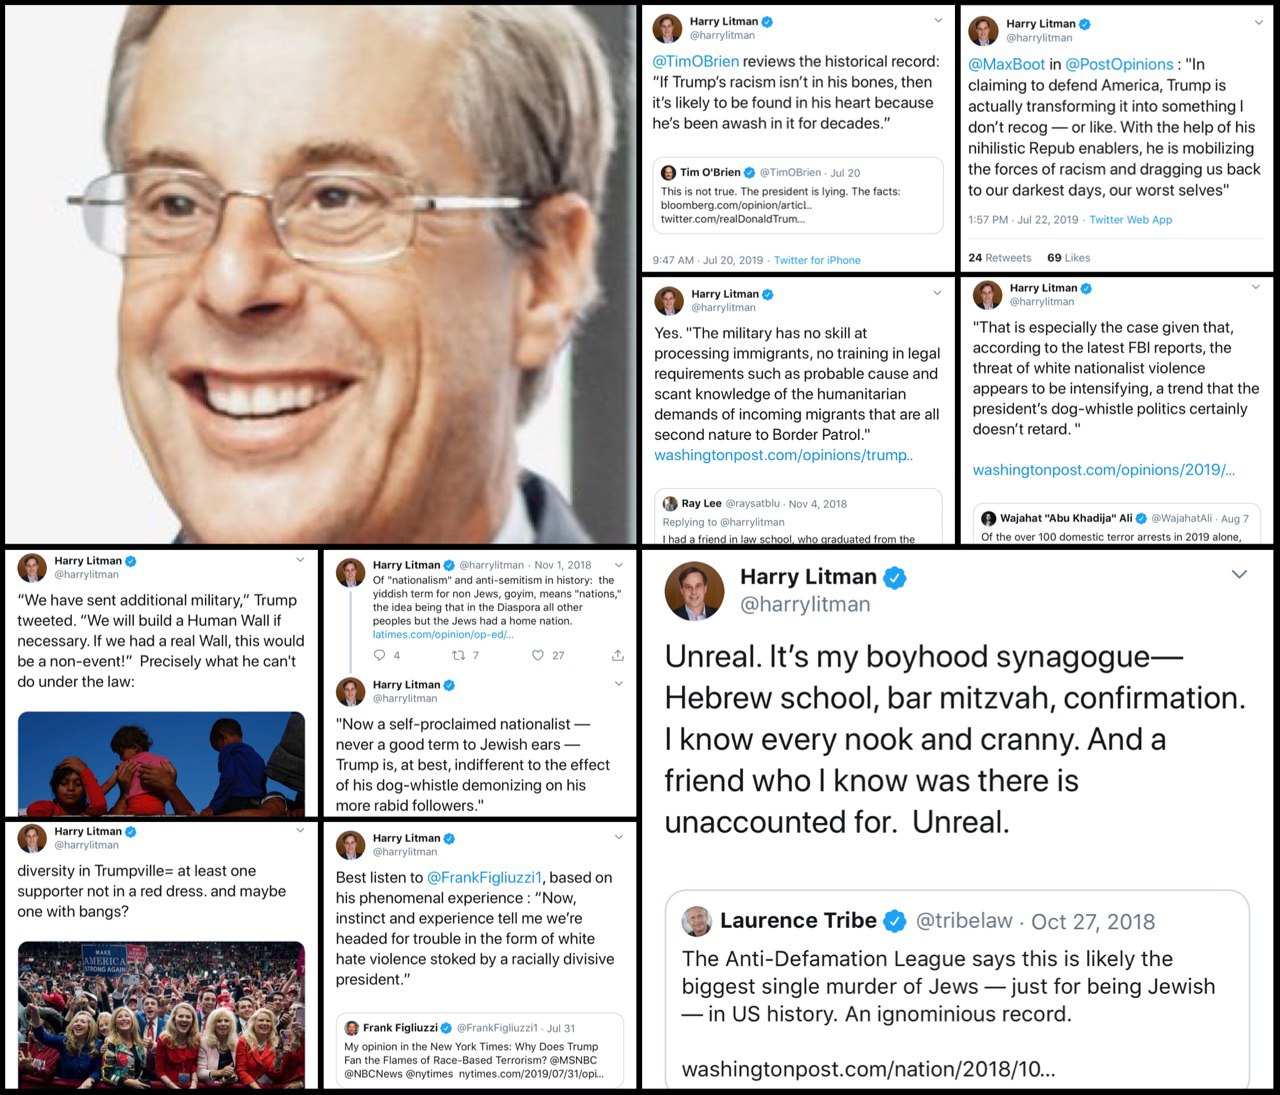Image resolution: width=1280 pixels, height=1095 pixels.
Task: Click share icon under the Nov 1 tweet
Action: point(617,655)
